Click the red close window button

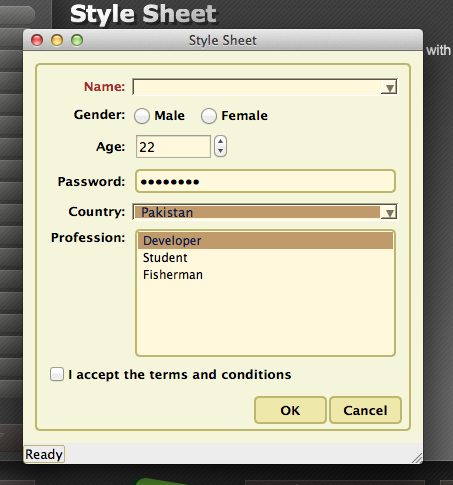(37, 40)
